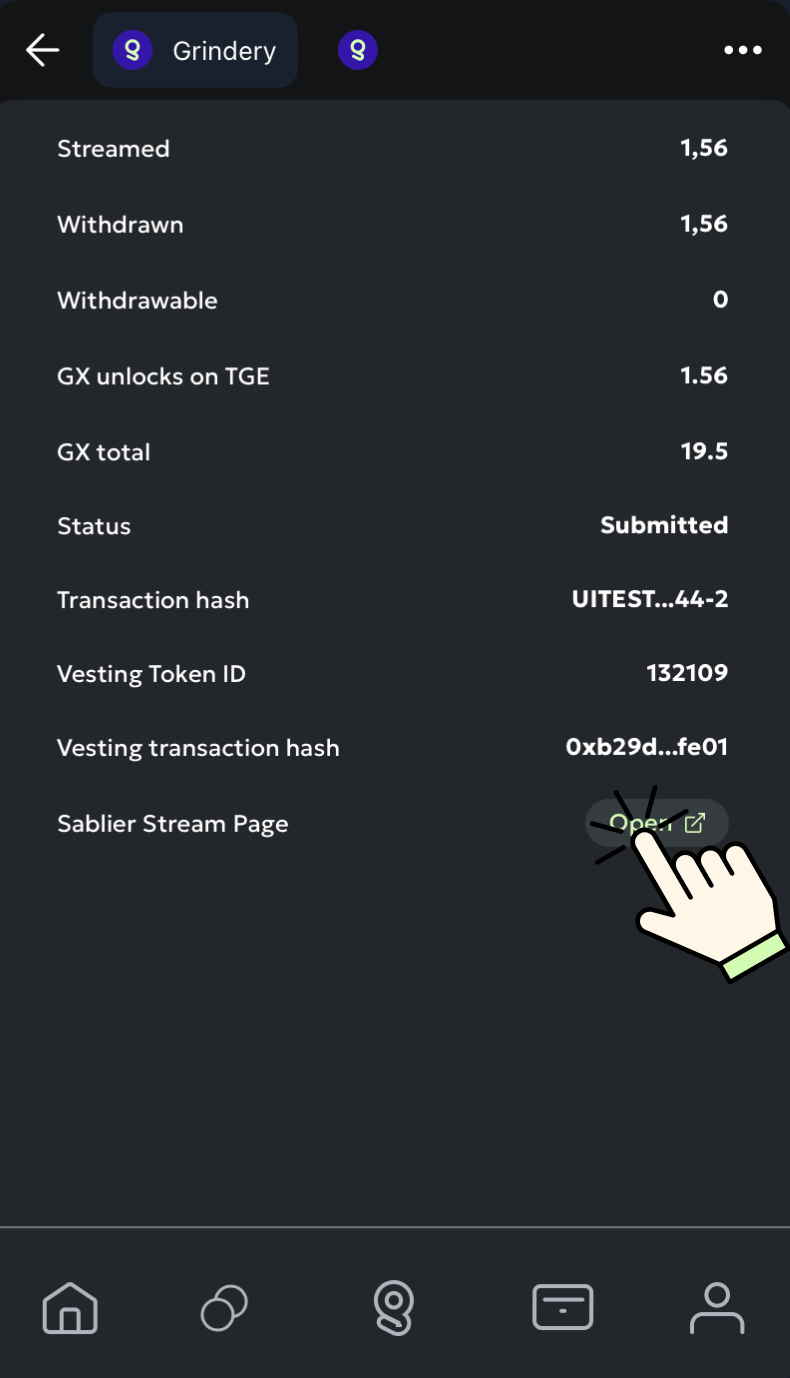Tap the Vesting Token ID value 132109

(x=687, y=673)
